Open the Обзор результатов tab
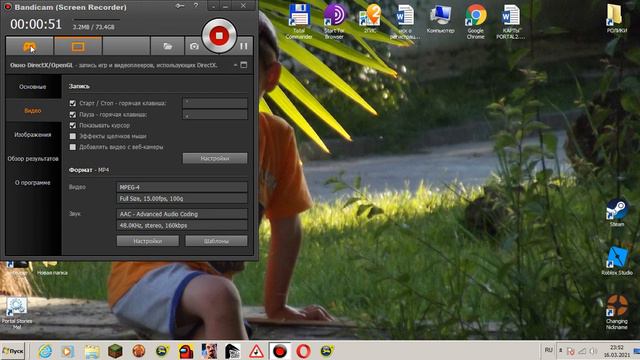The image size is (640, 360). point(33,159)
